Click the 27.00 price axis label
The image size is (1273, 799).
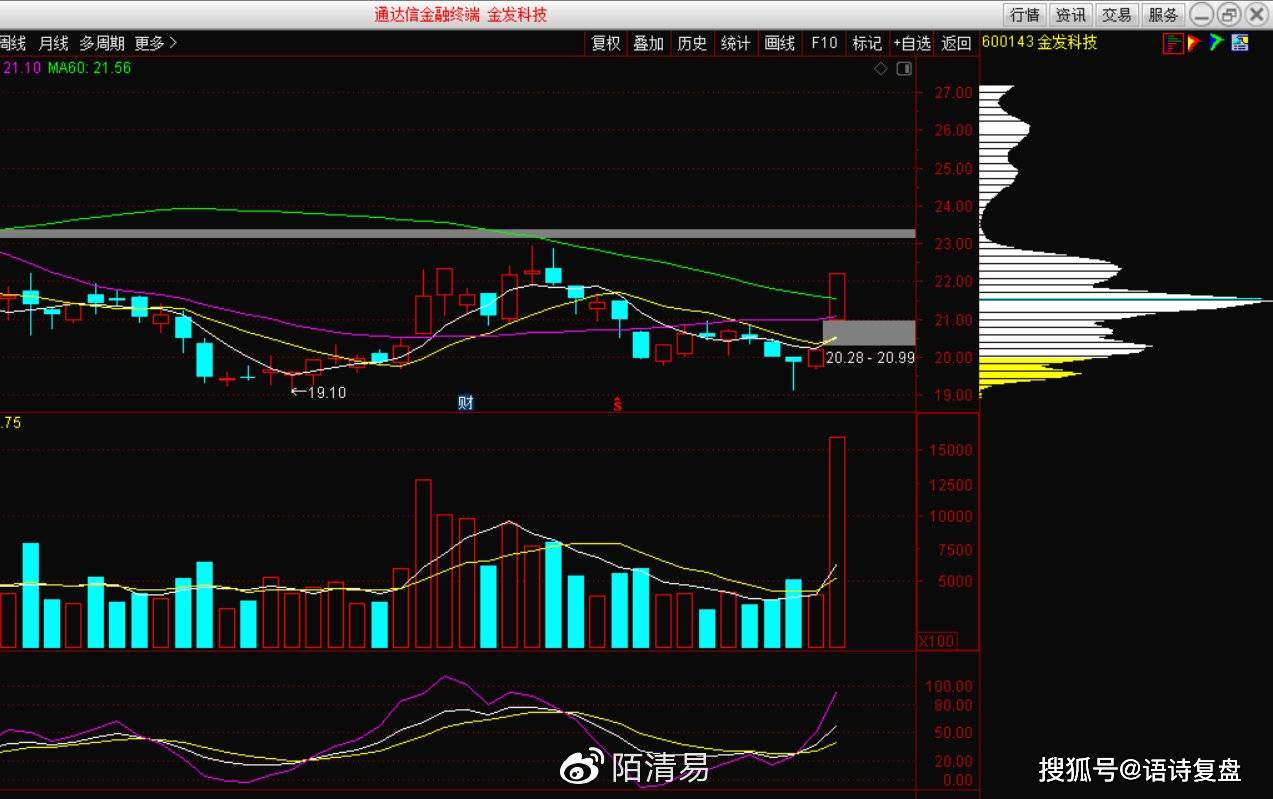pyautogui.click(x=953, y=93)
